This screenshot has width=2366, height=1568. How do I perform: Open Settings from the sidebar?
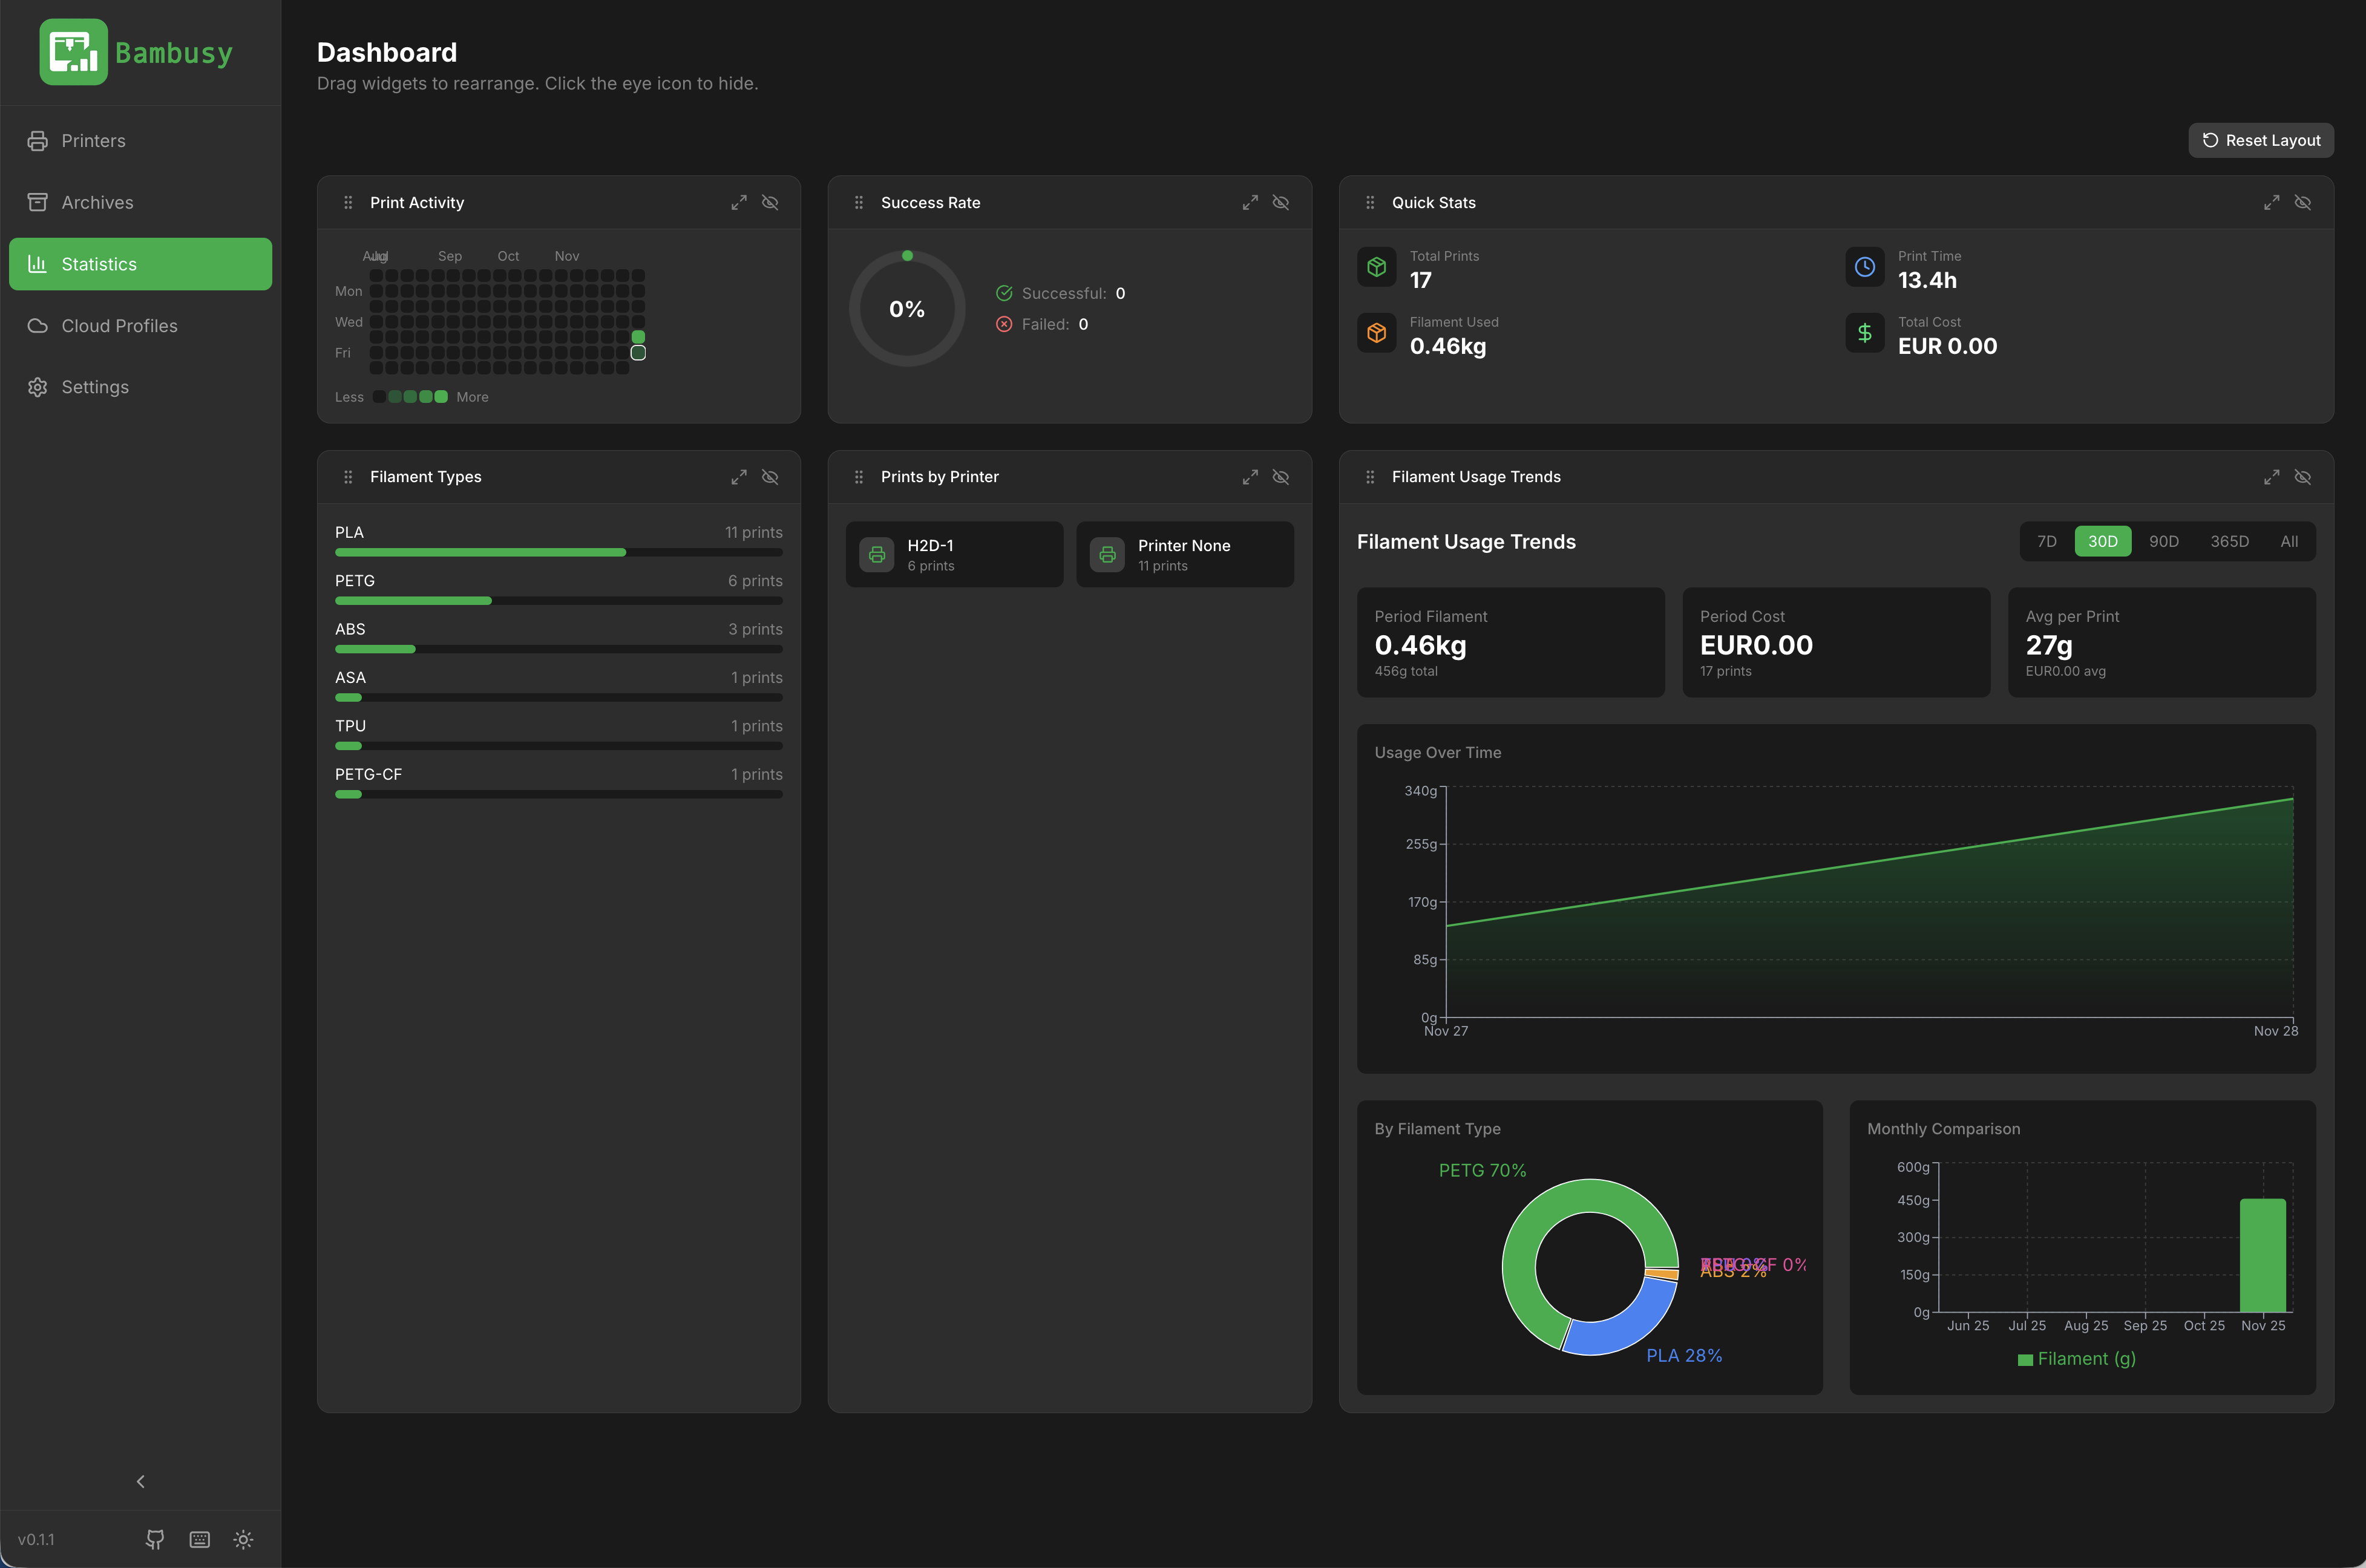[x=140, y=387]
